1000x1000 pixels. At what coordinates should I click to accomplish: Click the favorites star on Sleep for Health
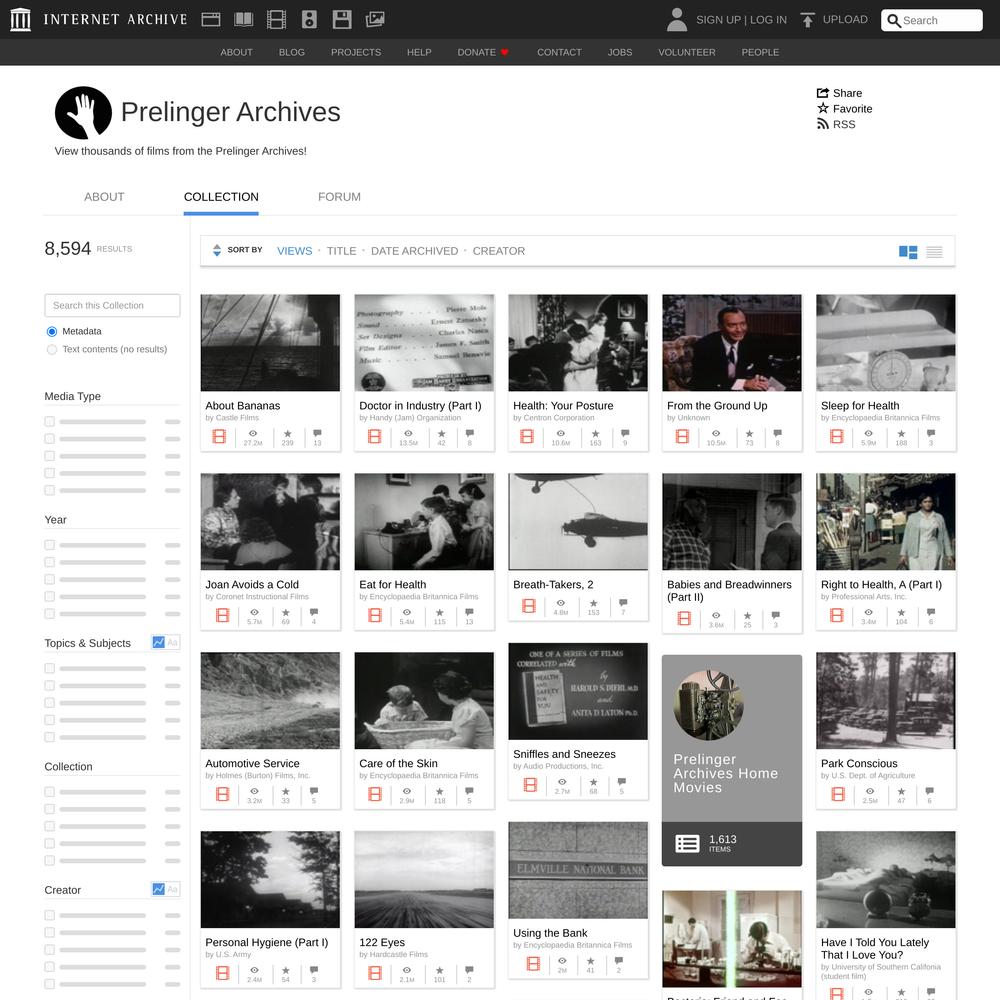(901, 434)
